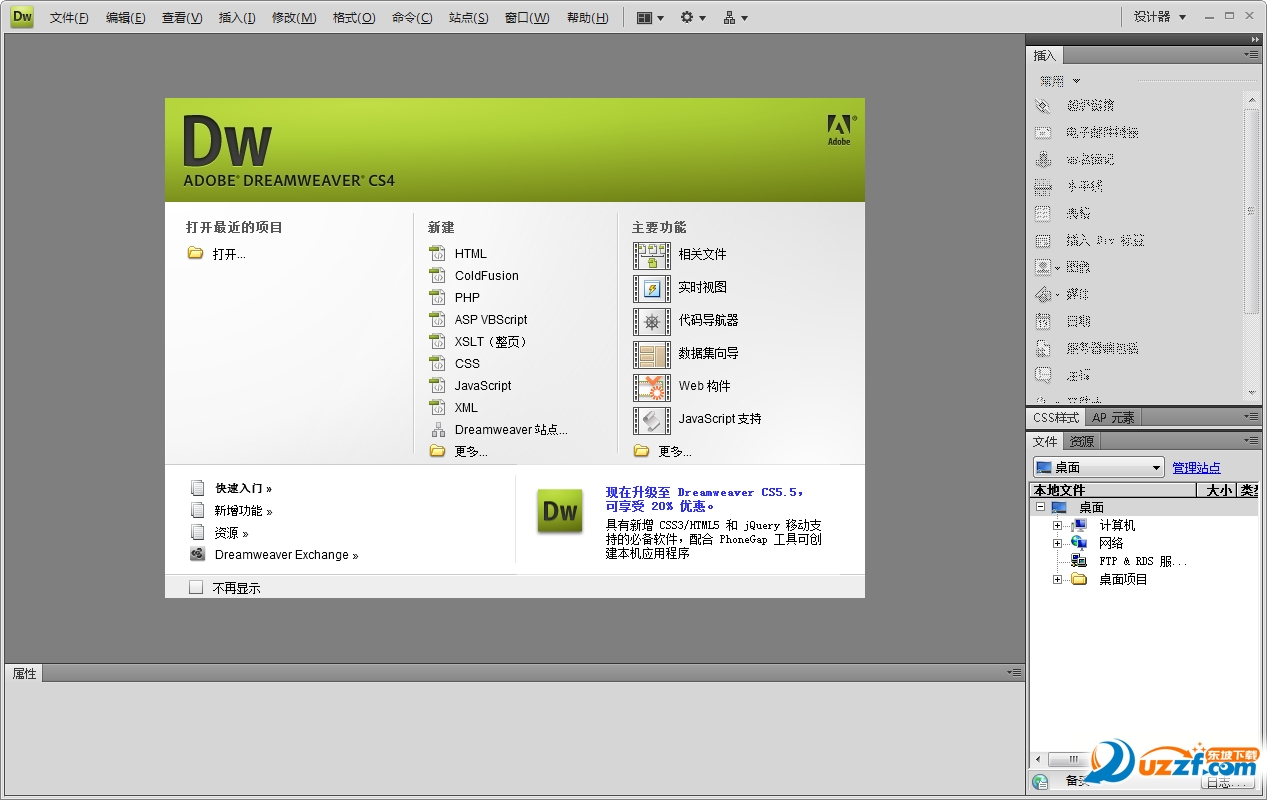Click the Email Link (电子邮件链接) insert icon
The height and width of the screenshot is (800, 1267).
pos(1043,132)
